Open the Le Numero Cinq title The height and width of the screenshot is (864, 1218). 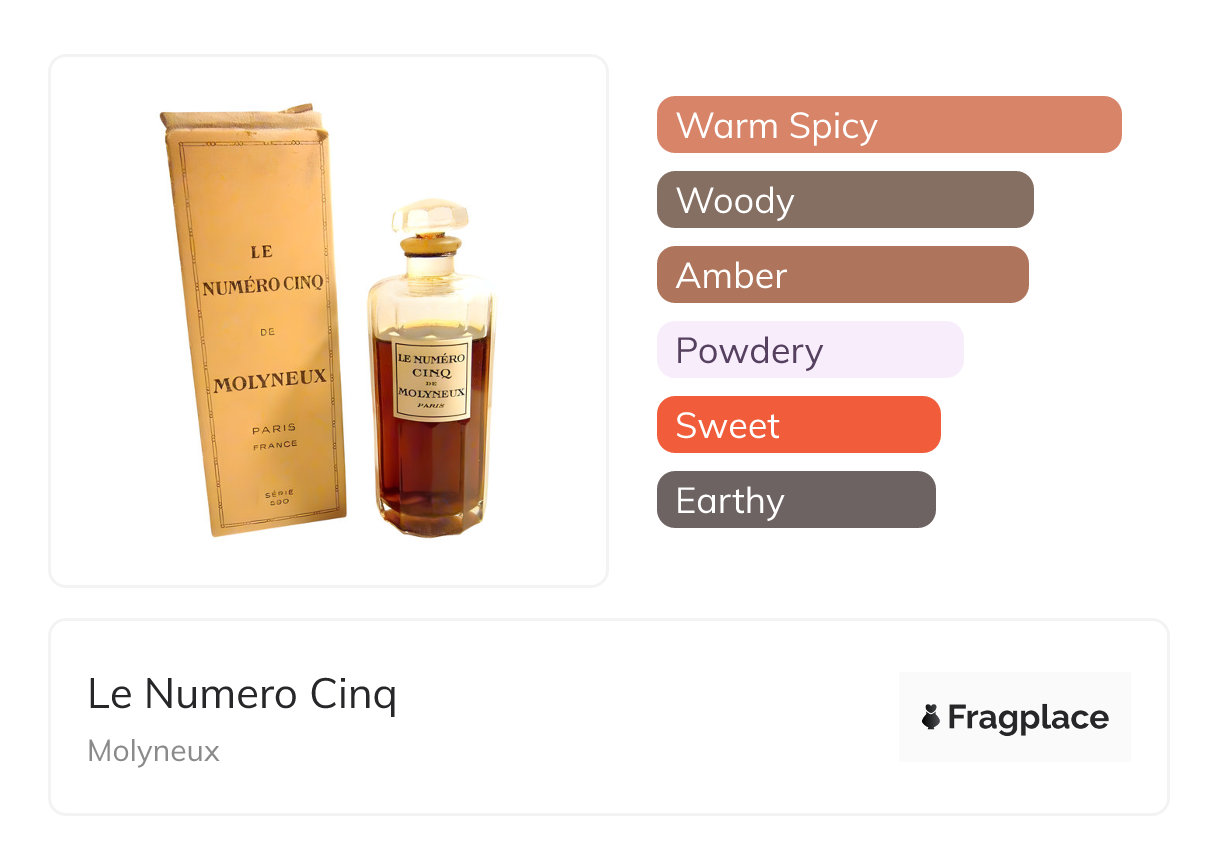point(242,694)
